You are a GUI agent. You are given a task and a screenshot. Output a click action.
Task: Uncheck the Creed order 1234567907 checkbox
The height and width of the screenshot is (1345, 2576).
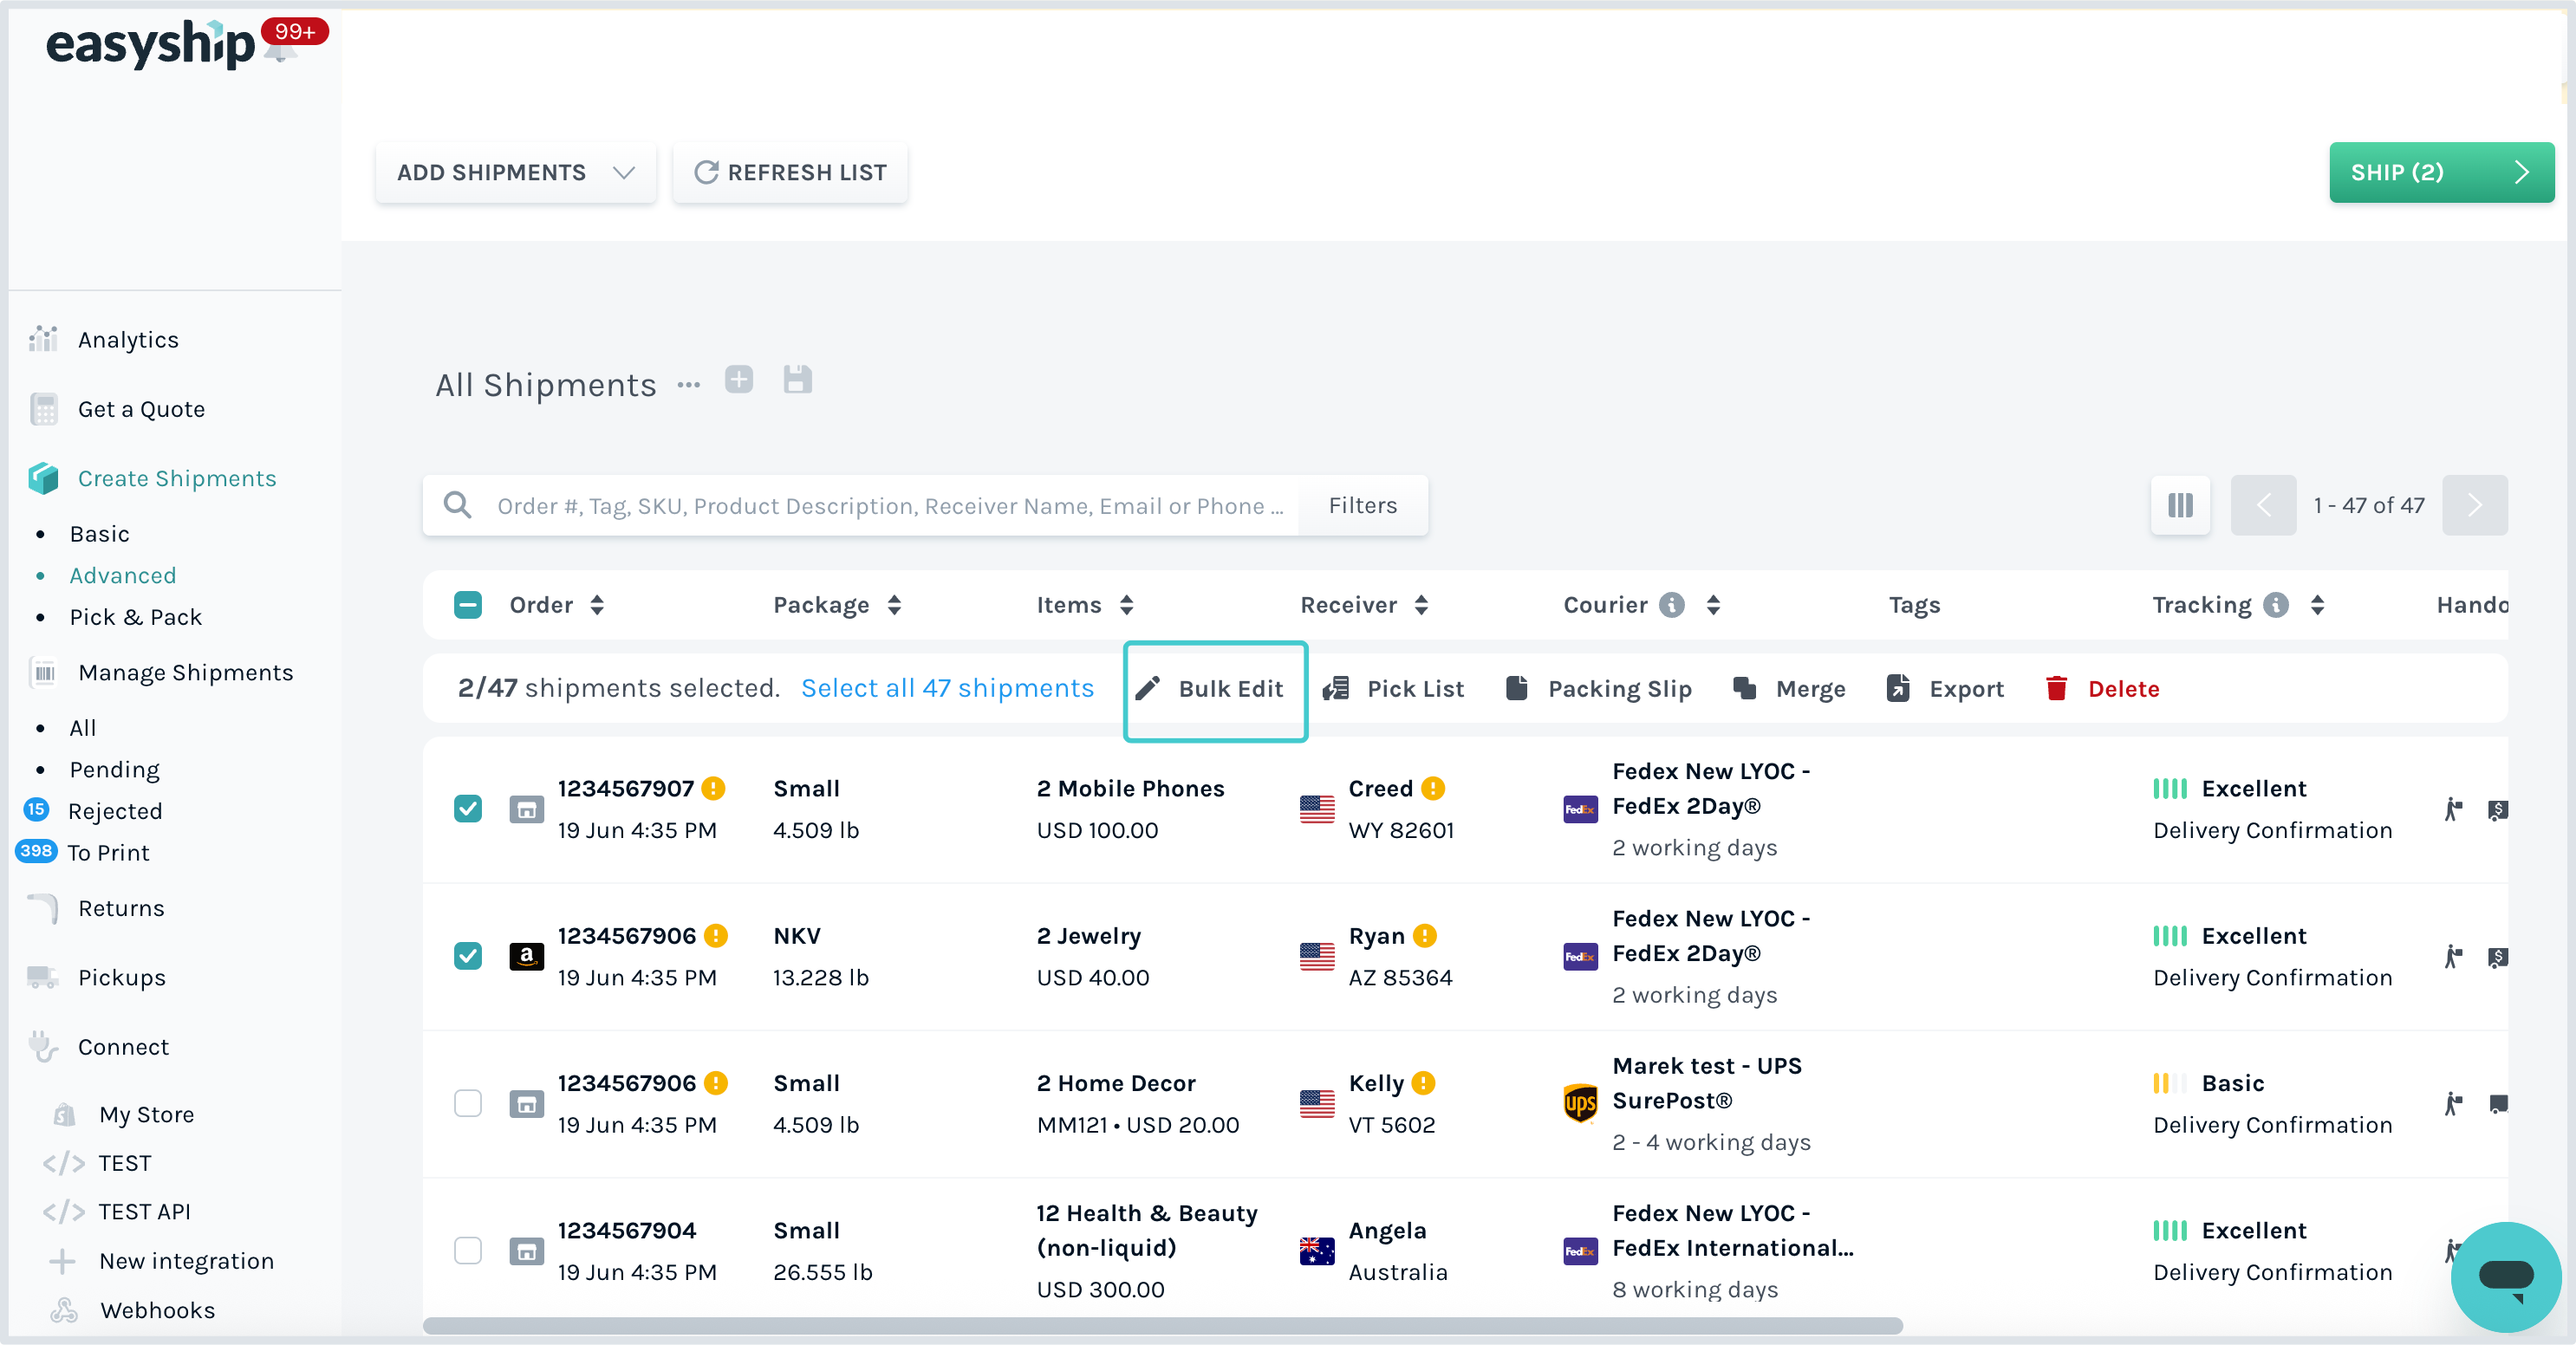[468, 809]
